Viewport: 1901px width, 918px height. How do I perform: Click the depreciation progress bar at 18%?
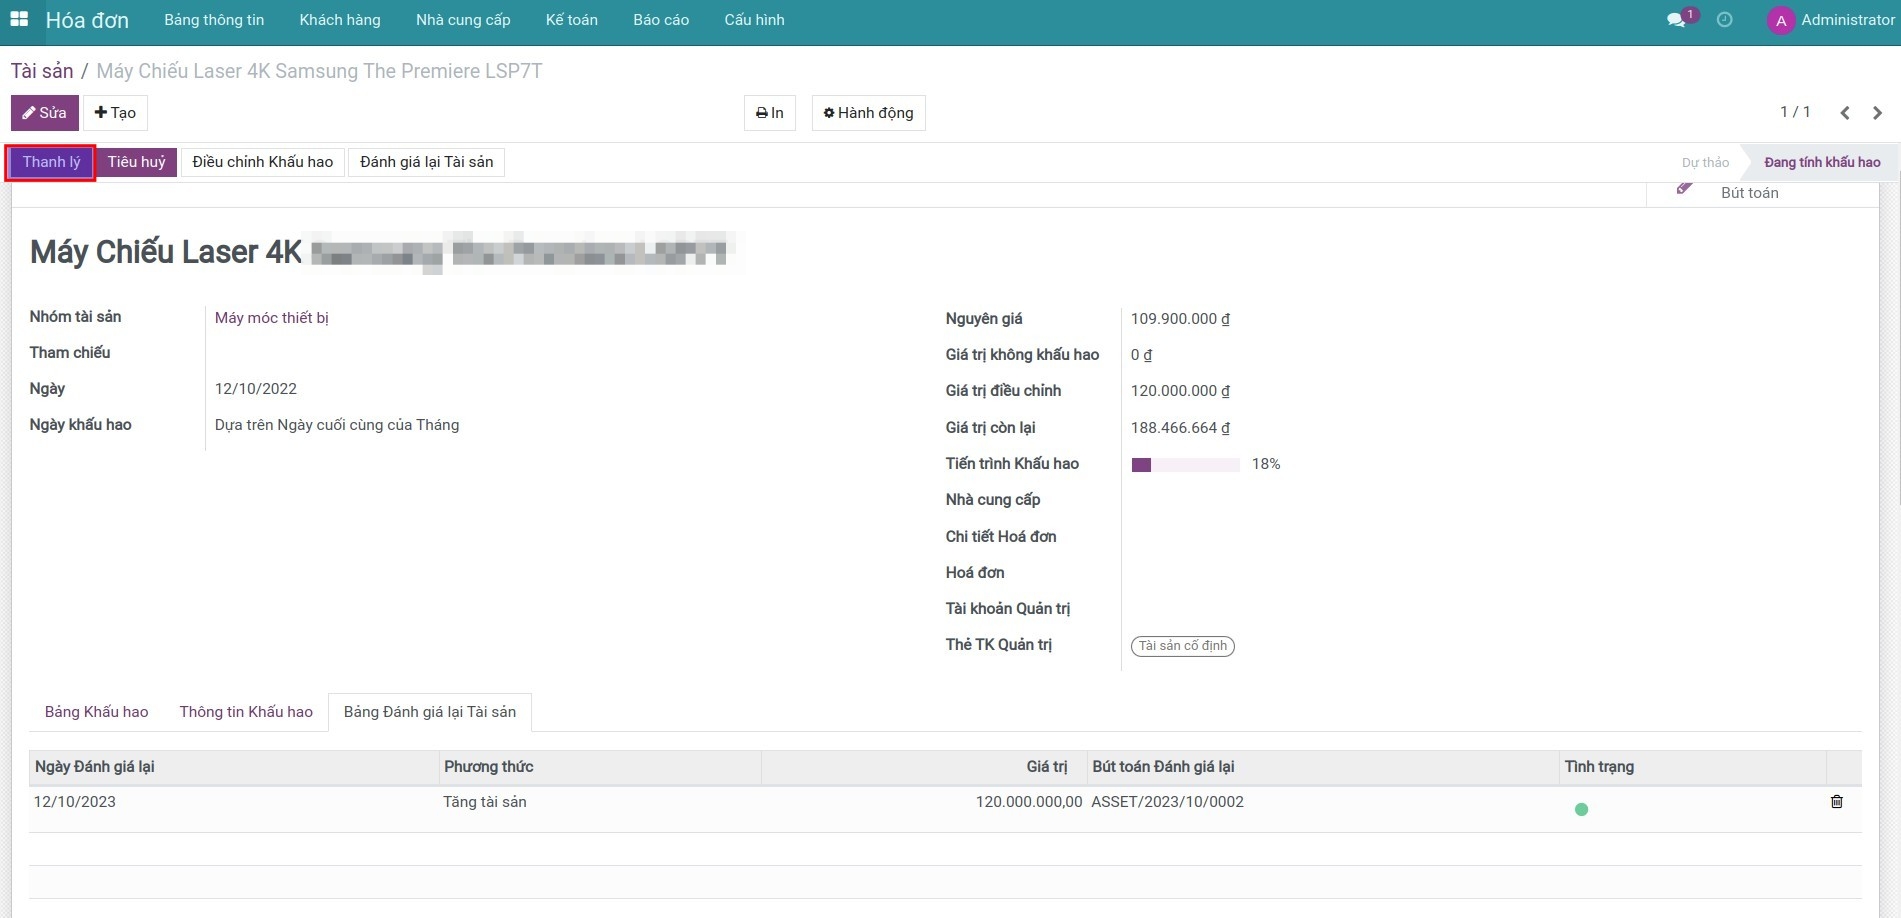point(1185,464)
